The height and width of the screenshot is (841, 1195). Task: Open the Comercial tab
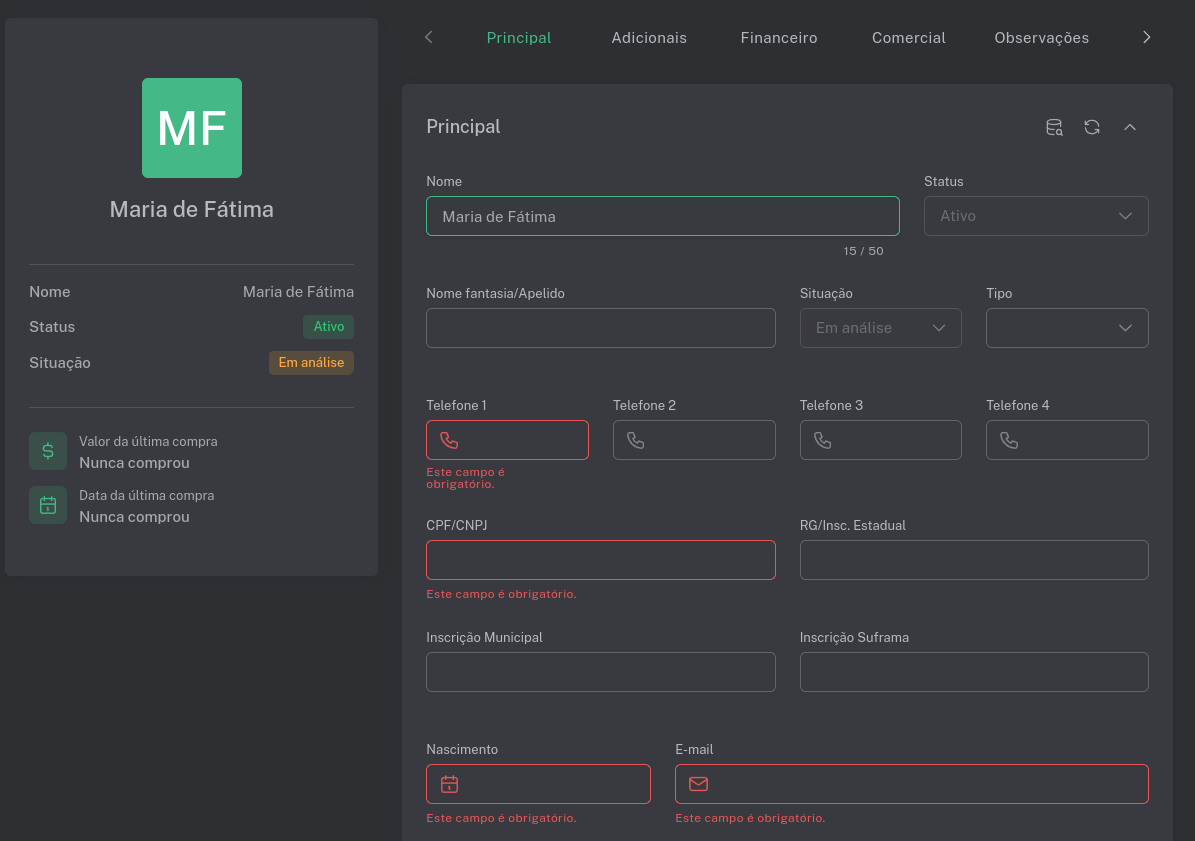point(908,38)
